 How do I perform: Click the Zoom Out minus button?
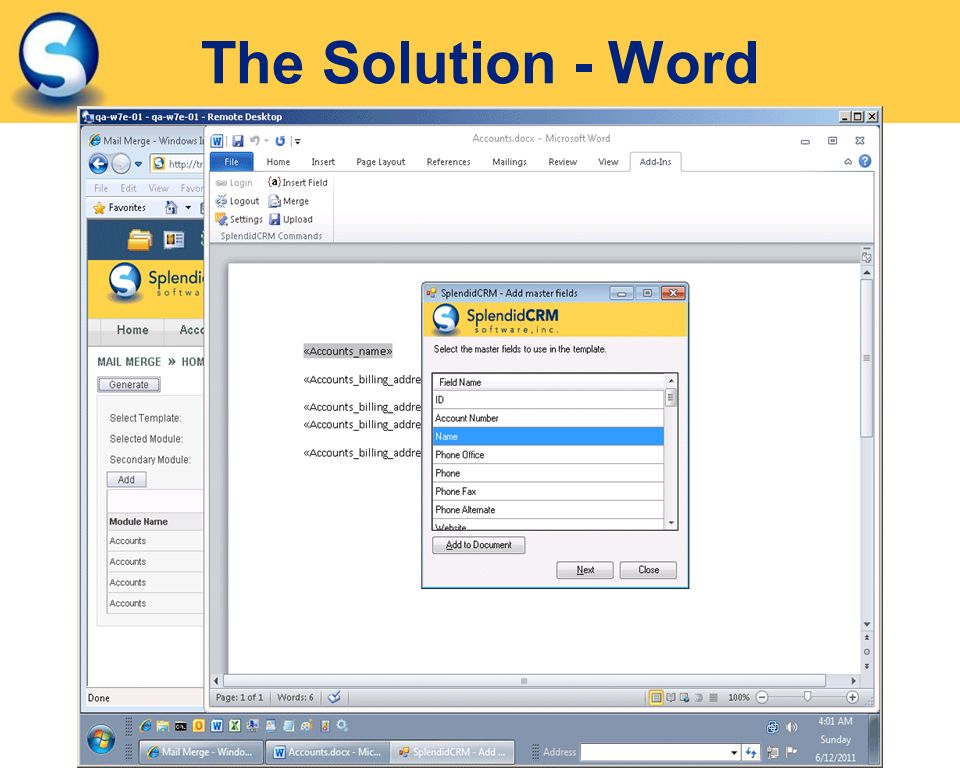(x=762, y=697)
